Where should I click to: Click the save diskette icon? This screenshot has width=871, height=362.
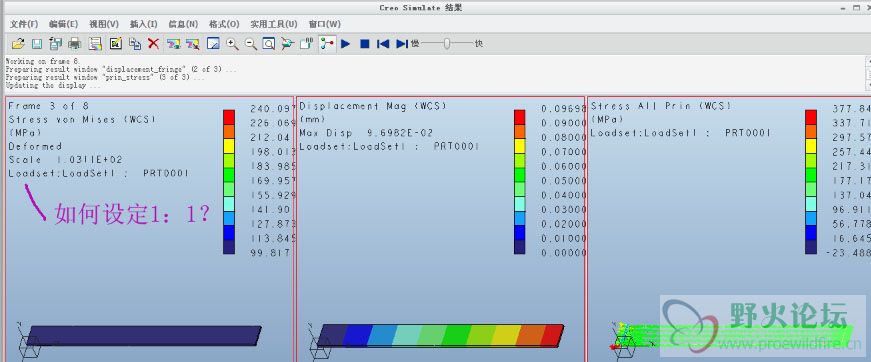pyautogui.click(x=37, y=43)
